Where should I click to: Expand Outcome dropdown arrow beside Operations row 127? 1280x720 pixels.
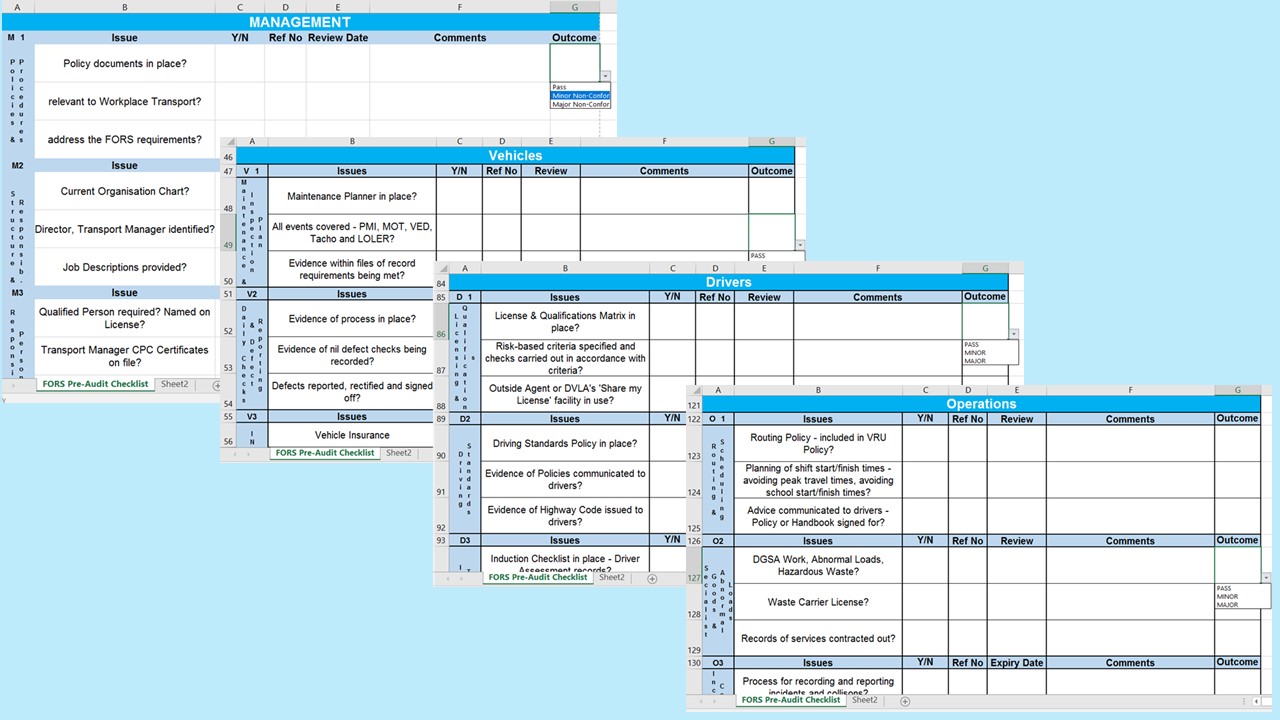tap(1266, 578)
